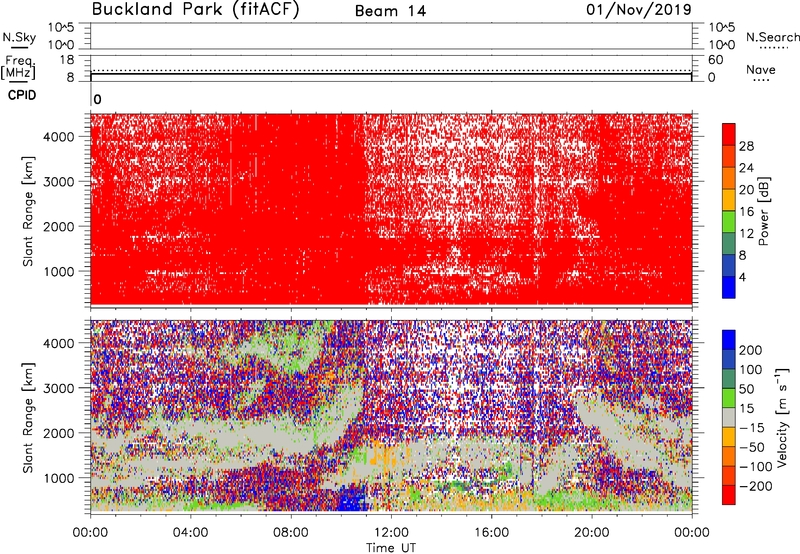Click the 2000 km tick on velocity panel
This screenshot has width=800, height=554.
point(58,433)
